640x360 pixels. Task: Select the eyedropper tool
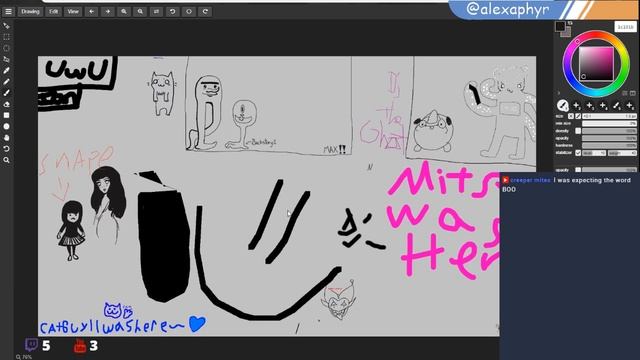(x=7, y=70)
